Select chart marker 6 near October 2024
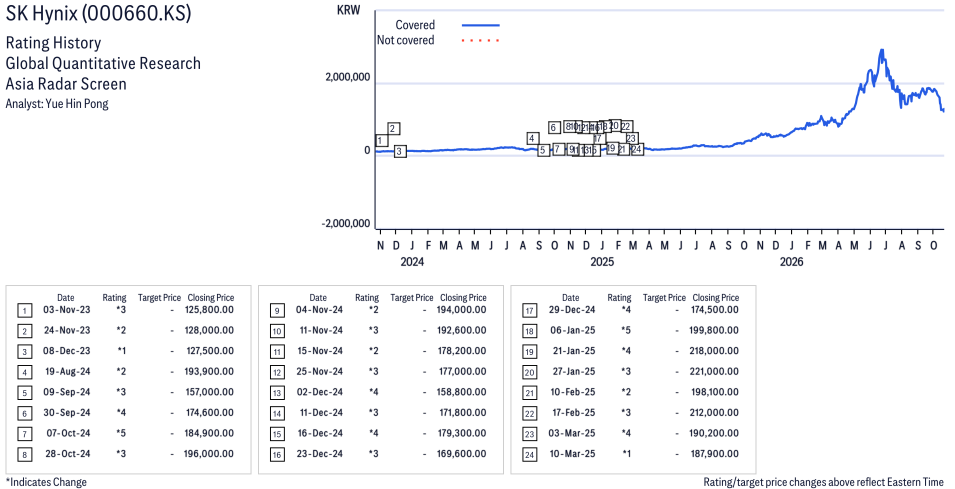955x489 pixels. click(554, 127)
